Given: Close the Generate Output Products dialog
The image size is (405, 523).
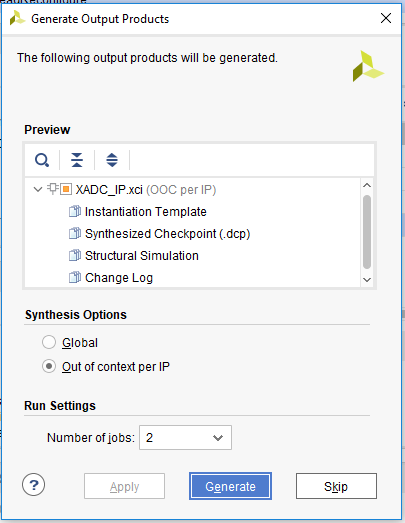Looking at the screenshot, I should pos(386,18).
